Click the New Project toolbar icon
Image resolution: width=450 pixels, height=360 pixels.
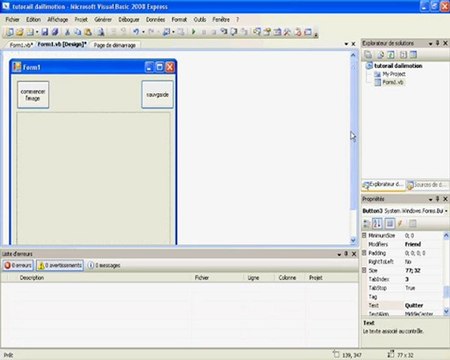coord(10,32)
